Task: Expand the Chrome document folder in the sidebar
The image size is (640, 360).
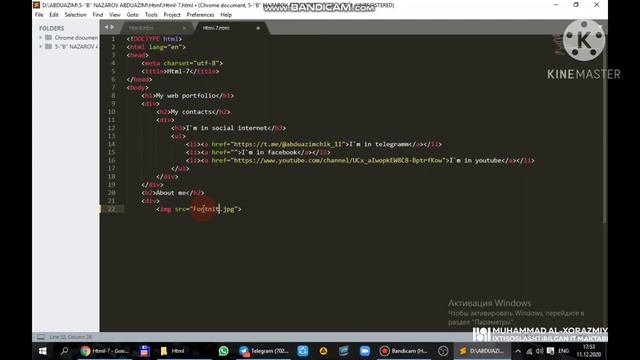Action: point(41,38)
